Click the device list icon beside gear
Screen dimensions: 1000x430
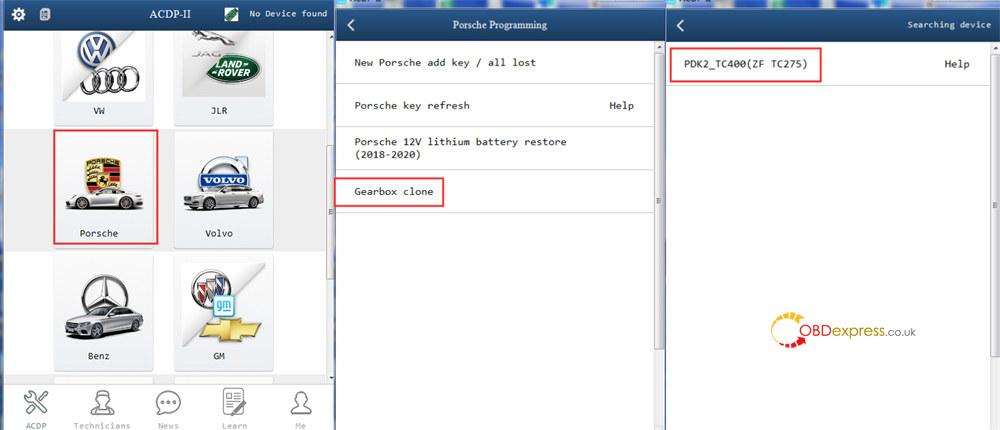point(45,14)
